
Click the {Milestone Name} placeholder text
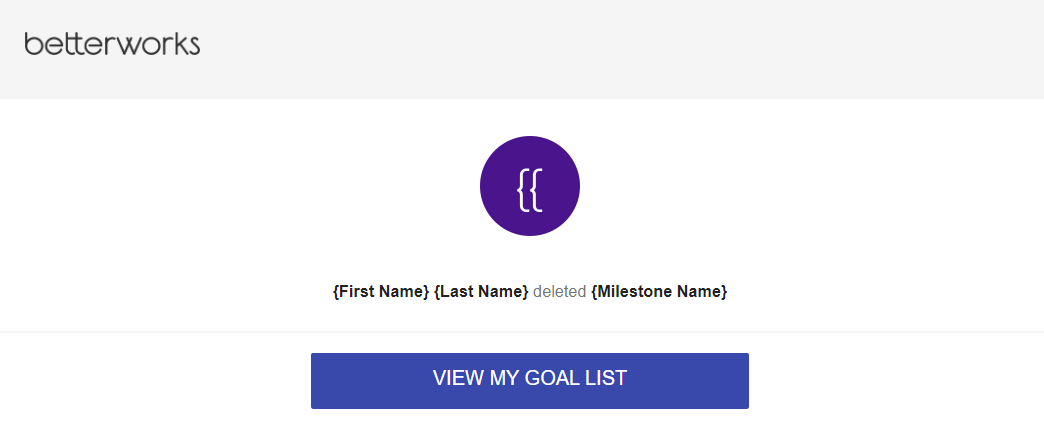point(659,292)
